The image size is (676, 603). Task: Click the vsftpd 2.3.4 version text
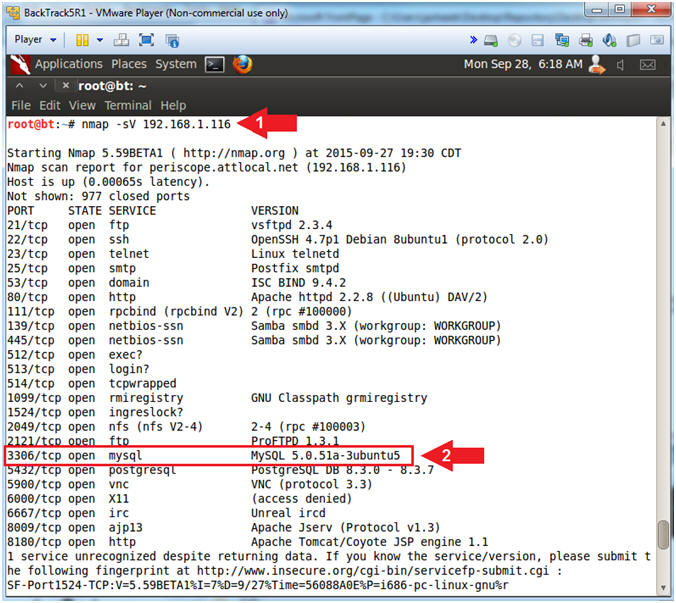[x=291, y=225]
